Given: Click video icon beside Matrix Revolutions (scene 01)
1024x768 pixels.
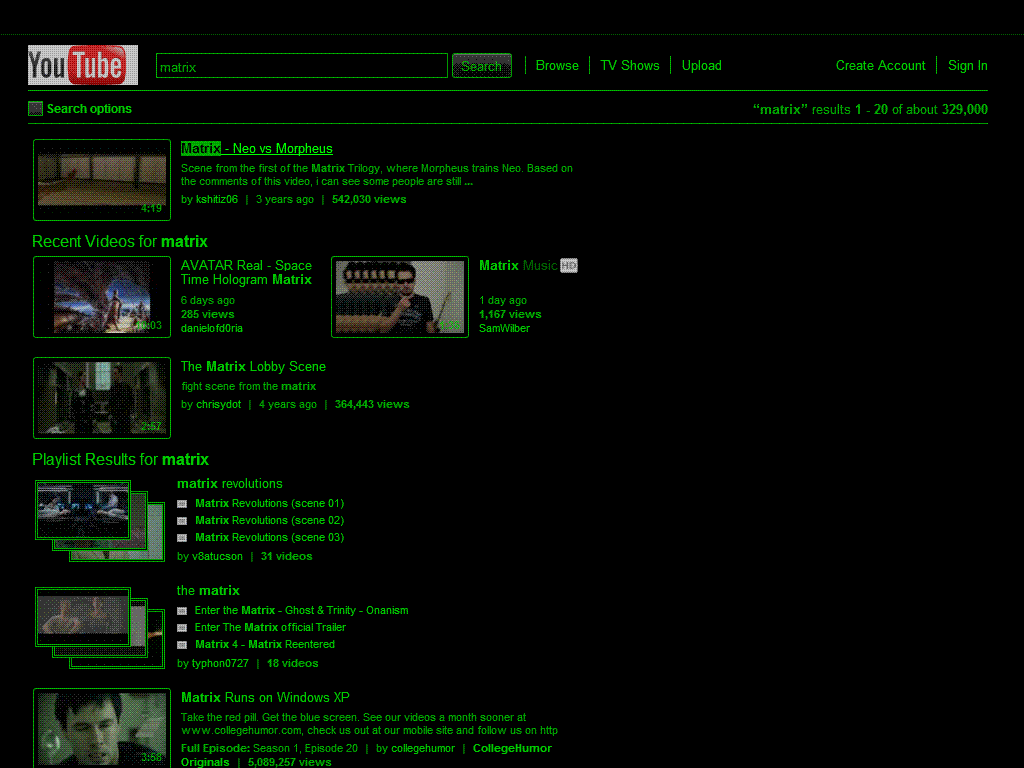Looking at the screenshot, I should click(182, 504).
